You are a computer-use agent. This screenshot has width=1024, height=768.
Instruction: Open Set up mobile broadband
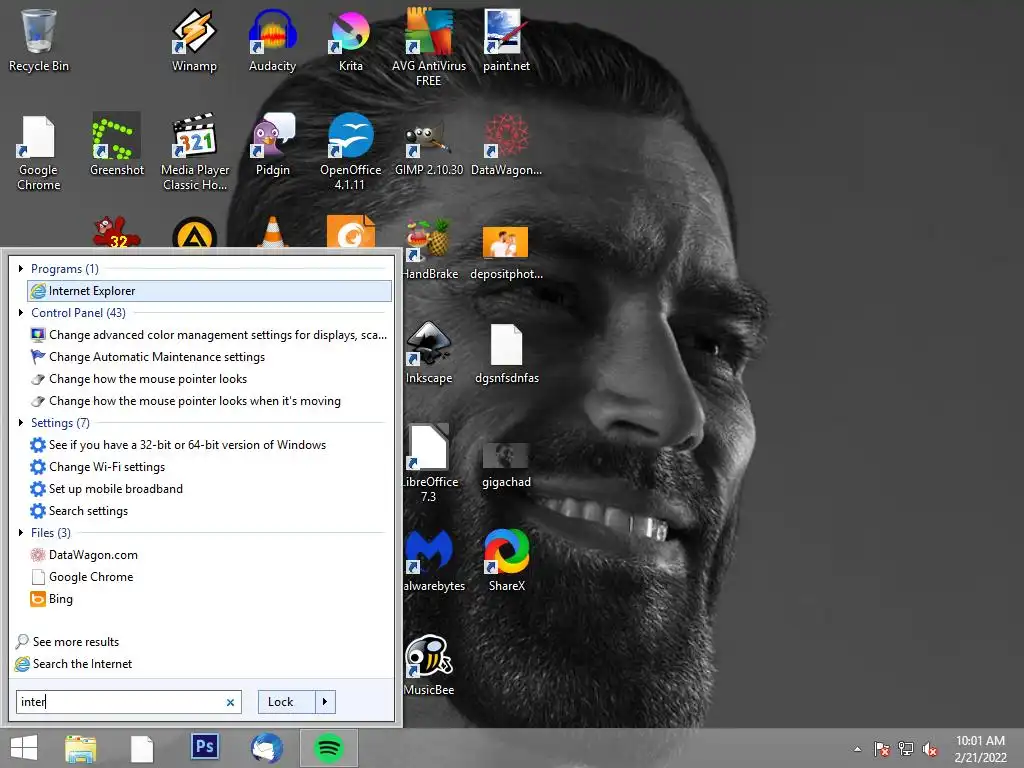tap(210, 488)
